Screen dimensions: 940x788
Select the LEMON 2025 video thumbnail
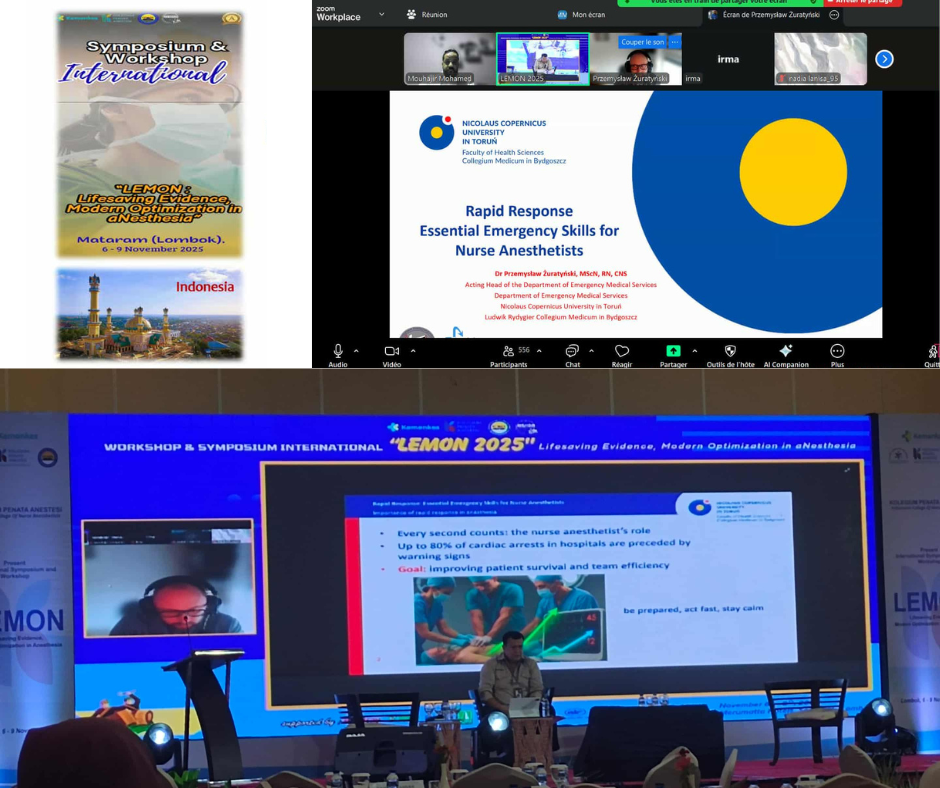tap(542, 59)
